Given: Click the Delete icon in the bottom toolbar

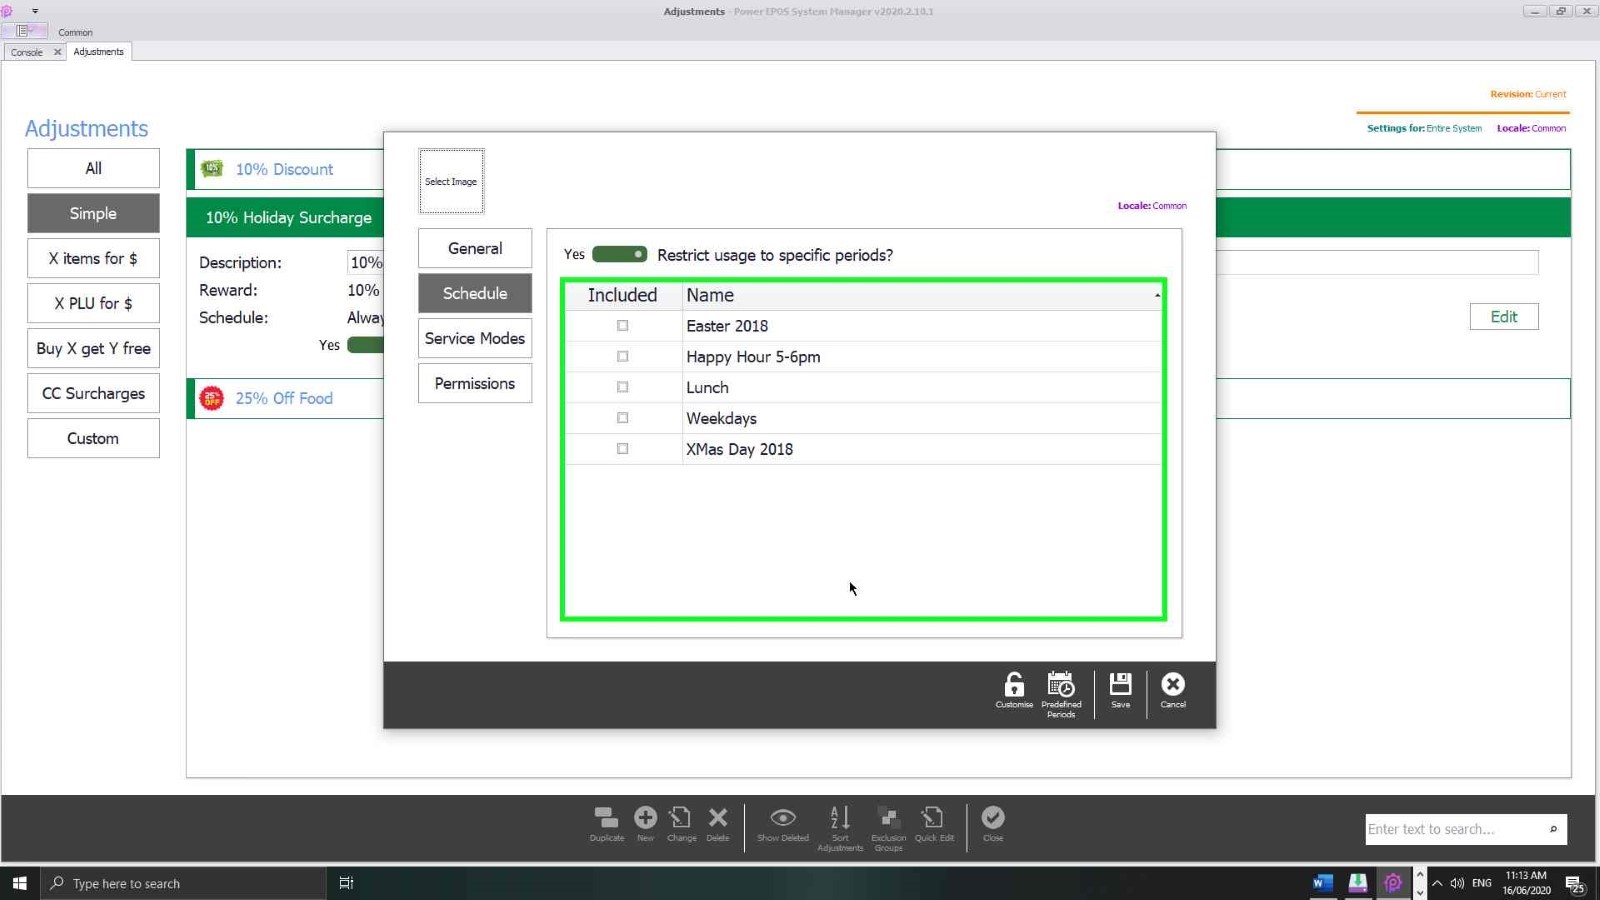Looking at the screenshot, I should click(718, 824).
